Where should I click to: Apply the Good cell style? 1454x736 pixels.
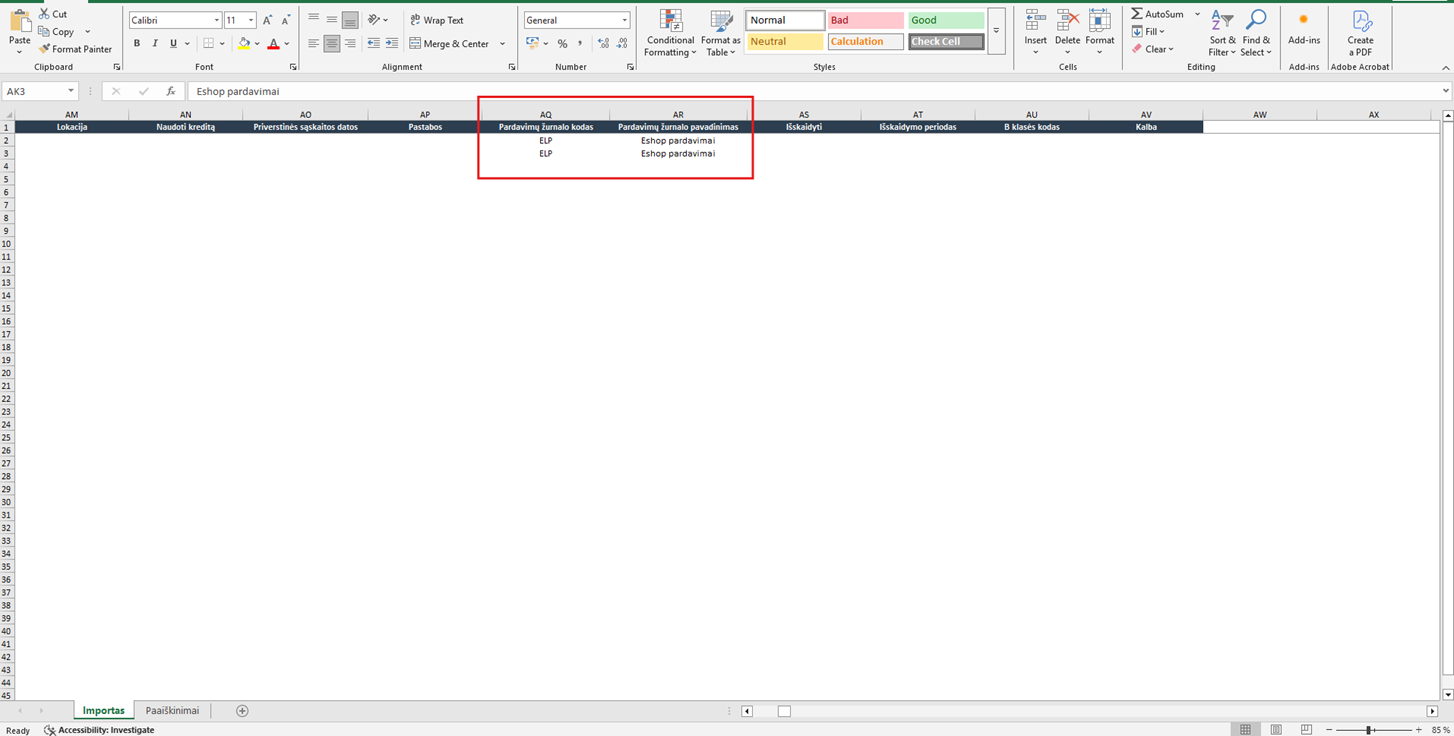click(x=946, y=20)
